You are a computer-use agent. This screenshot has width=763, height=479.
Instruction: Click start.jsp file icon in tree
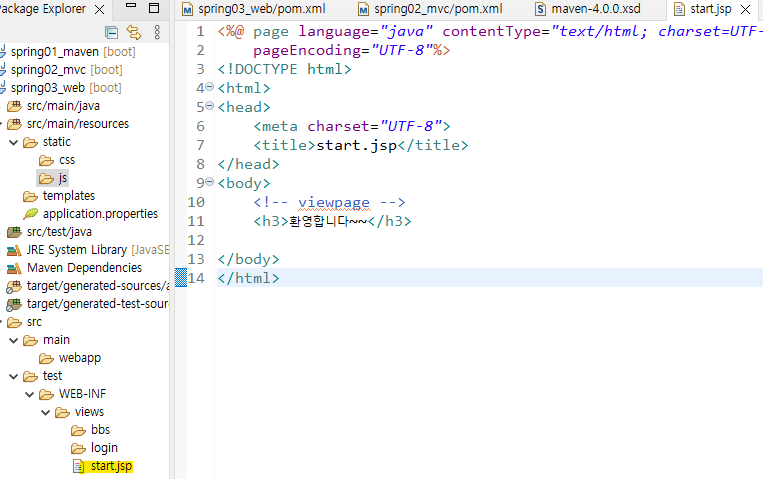click(78, 466)
